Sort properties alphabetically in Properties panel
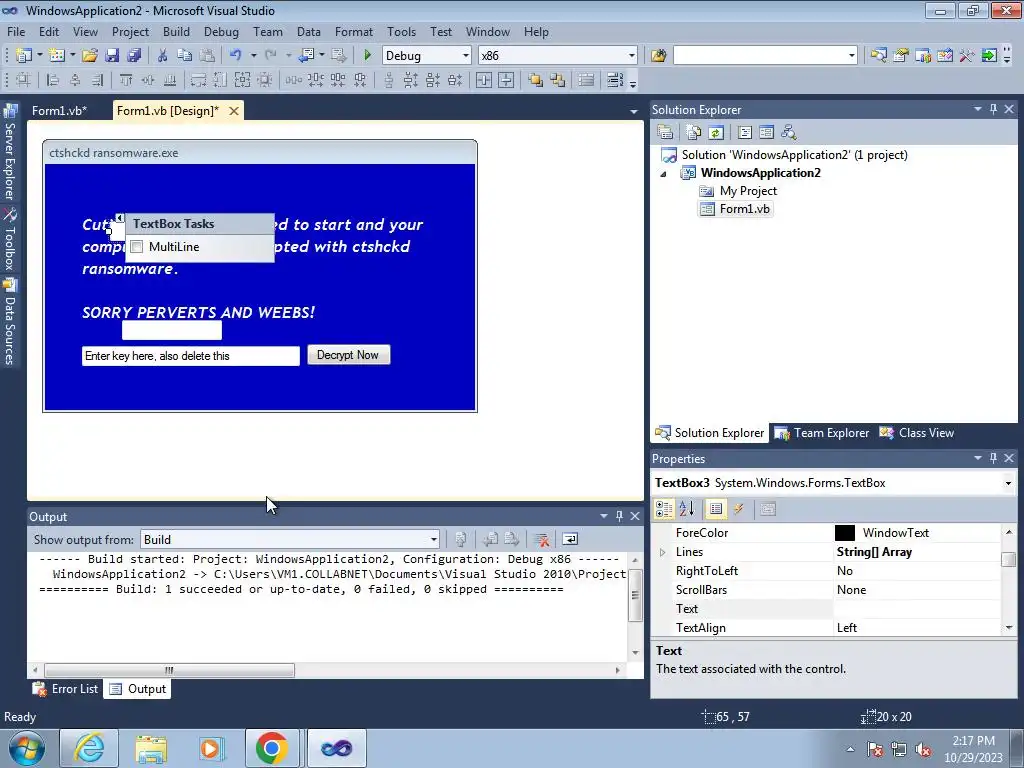This screenshot has width=1024, height=768. 686,509
